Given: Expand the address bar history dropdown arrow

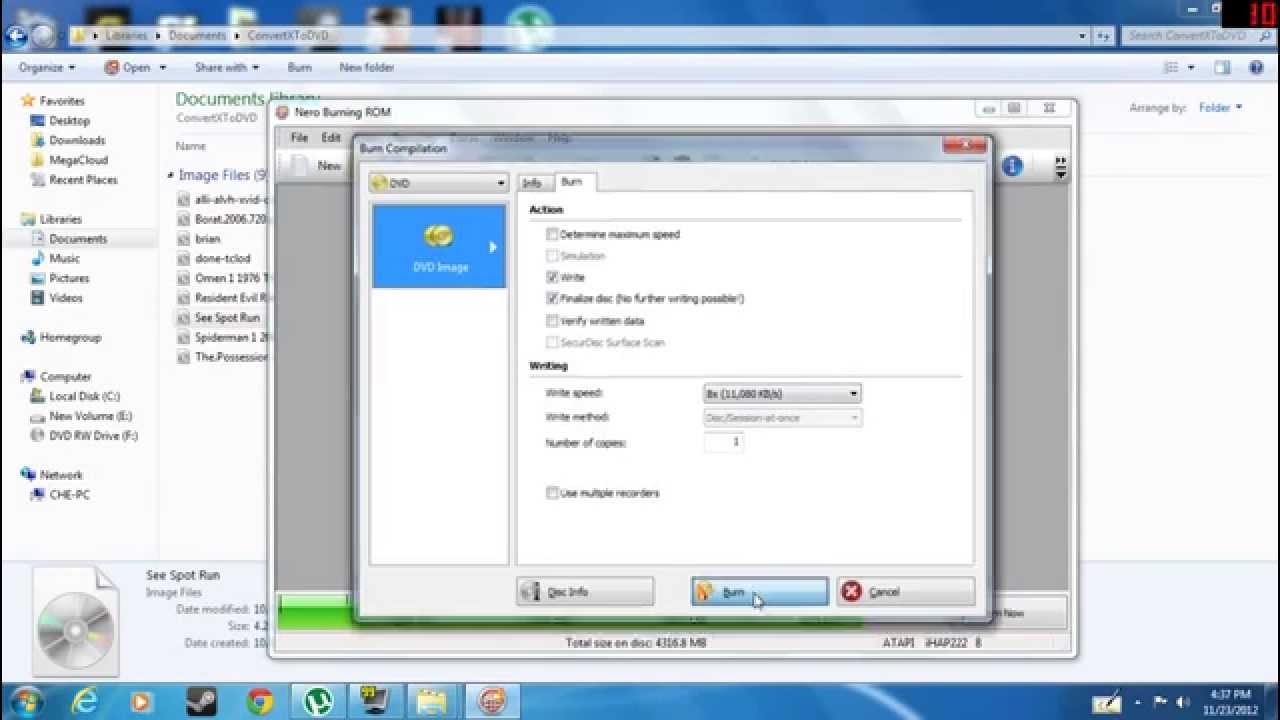Looking at the screenshot, I should [1082, 36].
